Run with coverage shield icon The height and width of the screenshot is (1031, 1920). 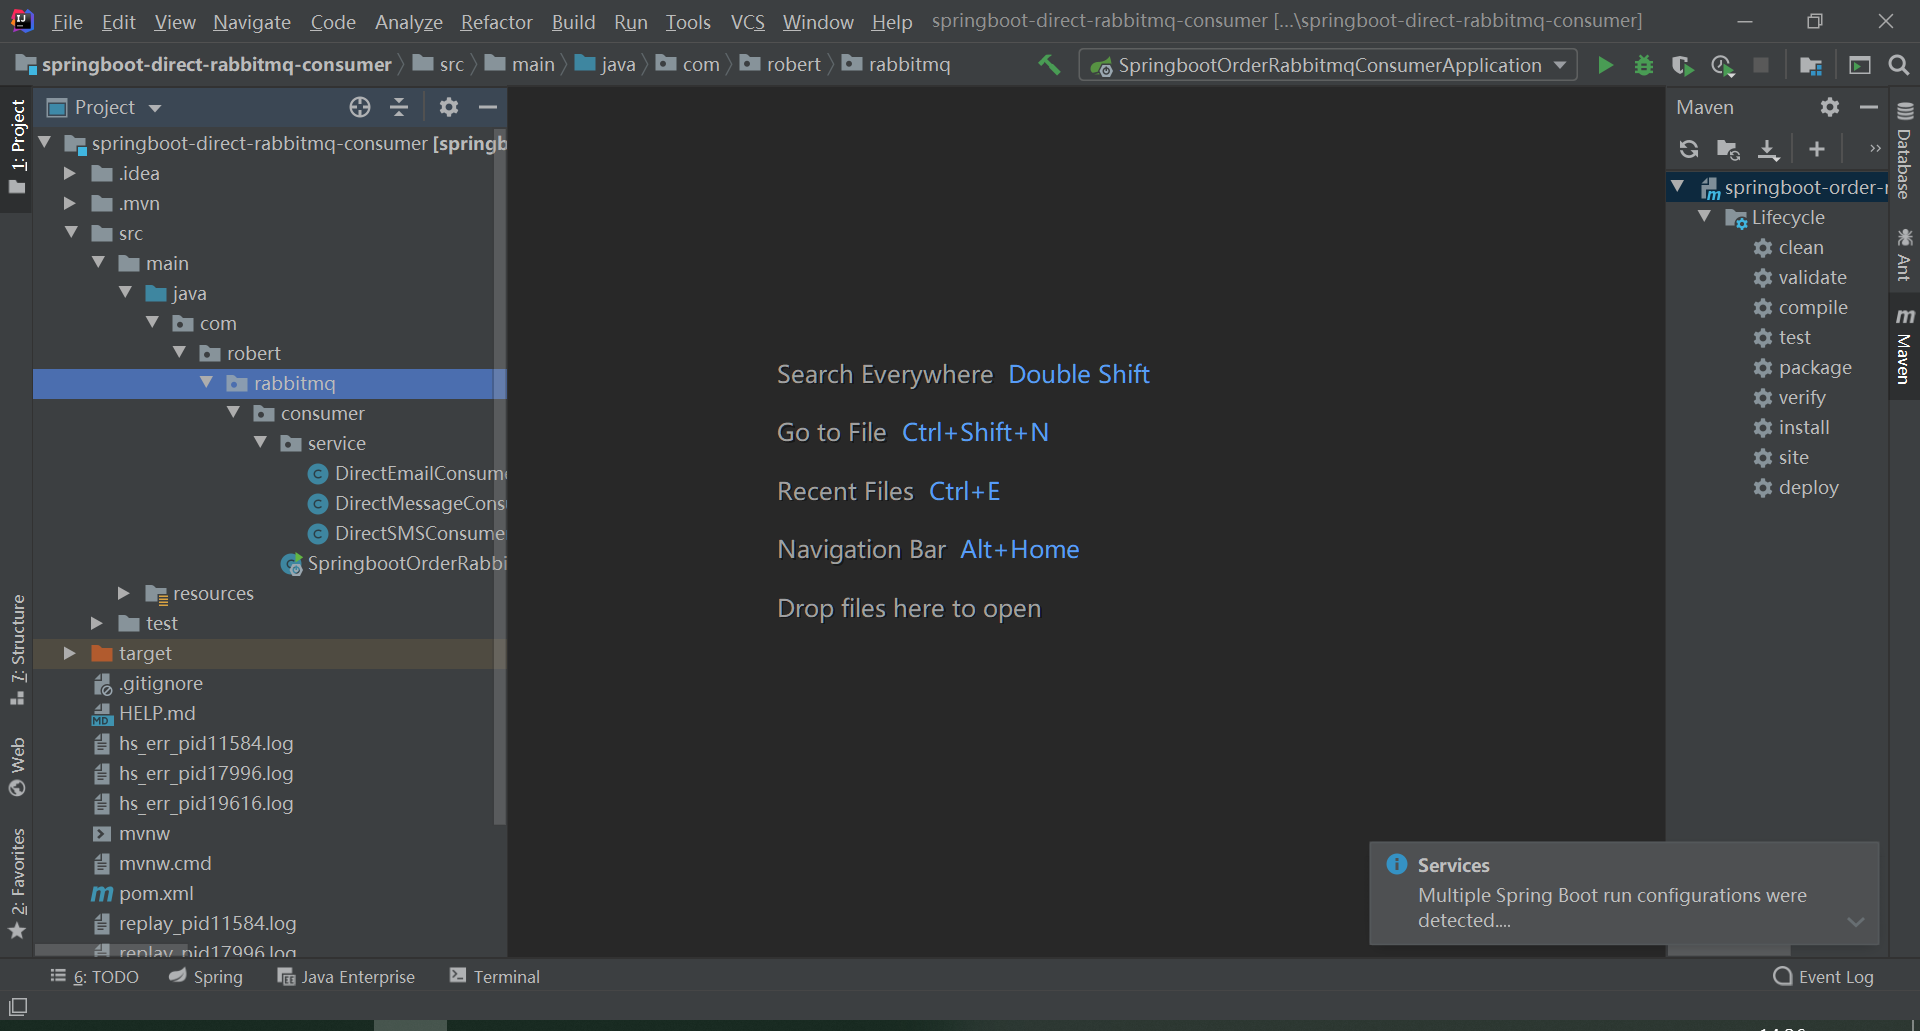1682,65
